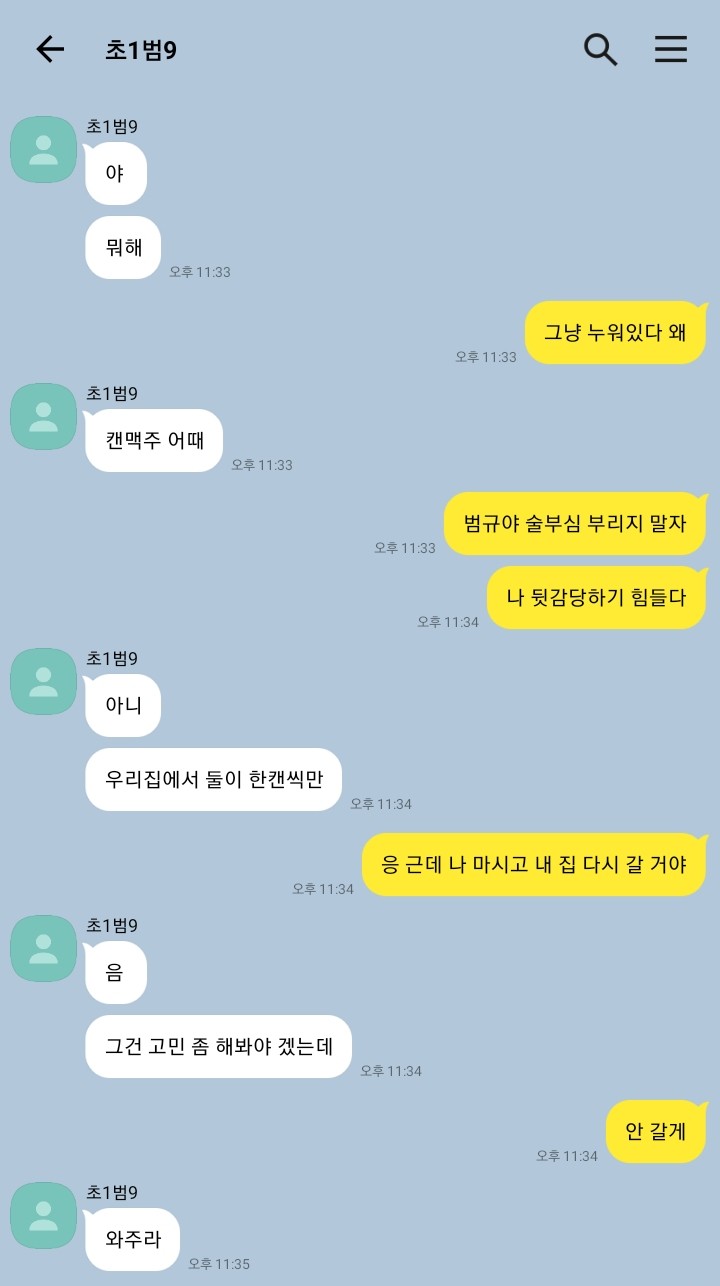Tap the profile avatar beside the 음 message
This screenshot has width=720, height=1286.
[x=43, y=948]
